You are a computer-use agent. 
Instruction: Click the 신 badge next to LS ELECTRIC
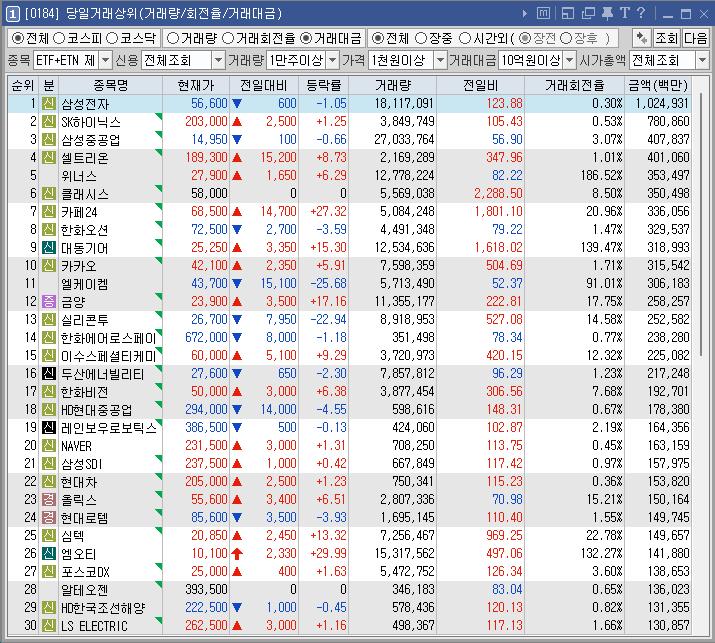click(49, 625)
